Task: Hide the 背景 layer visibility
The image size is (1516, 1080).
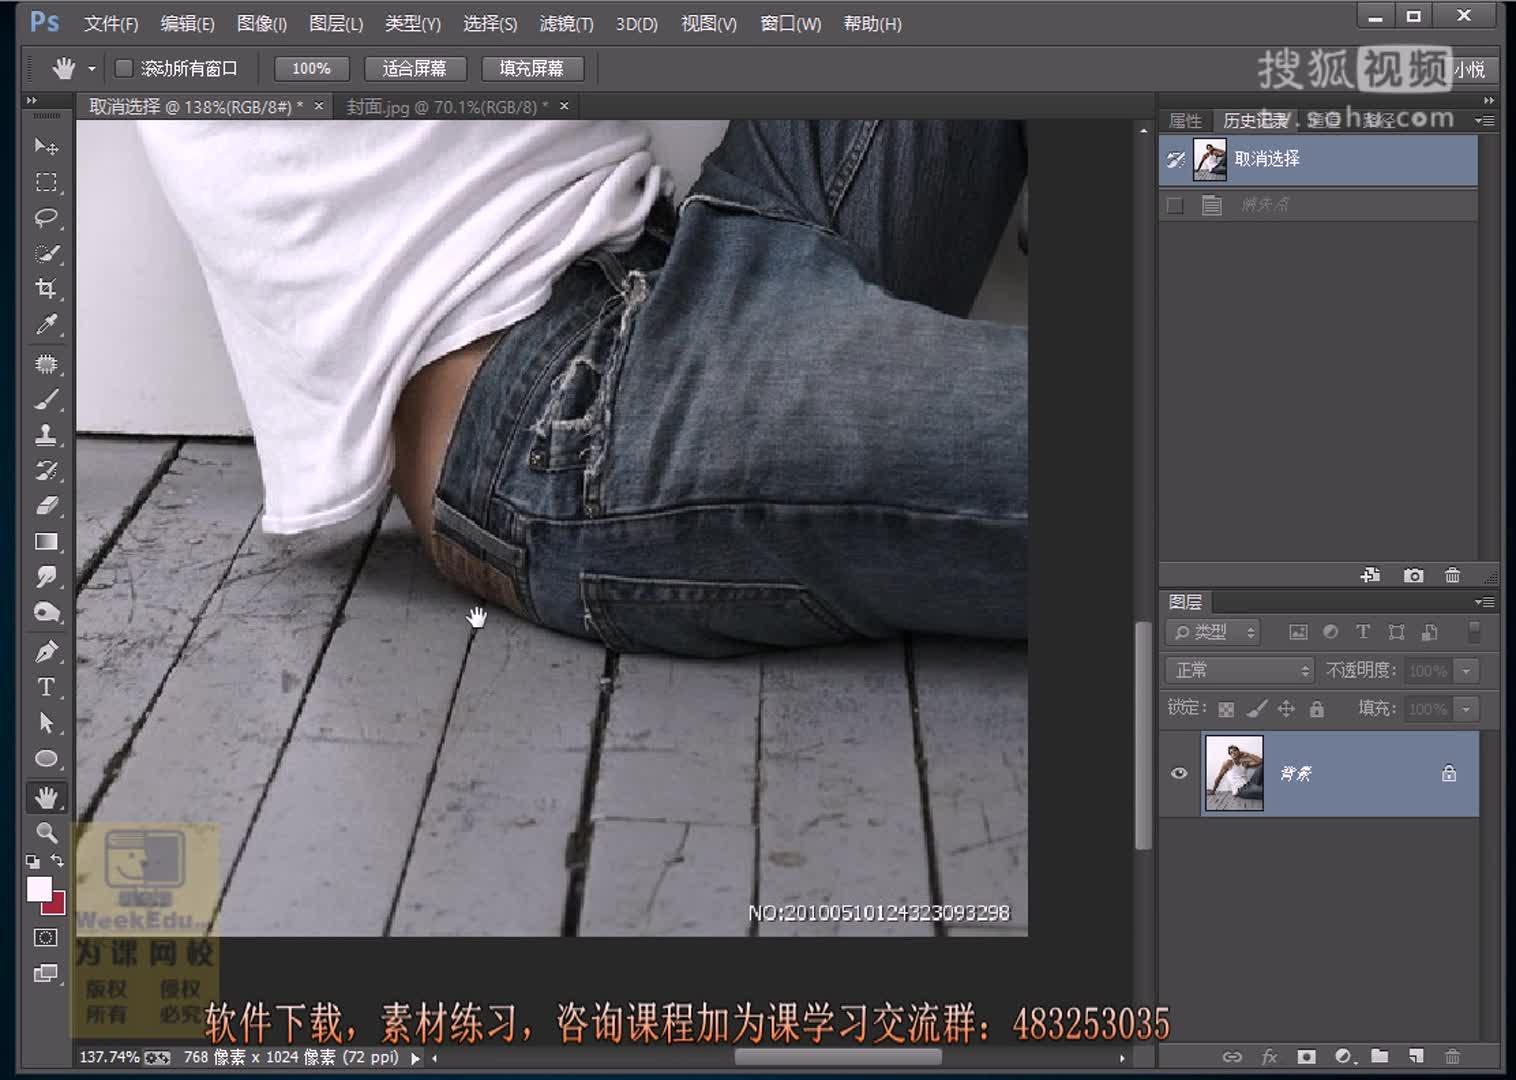Action: pyautogui.click(x=1179, y=773)
